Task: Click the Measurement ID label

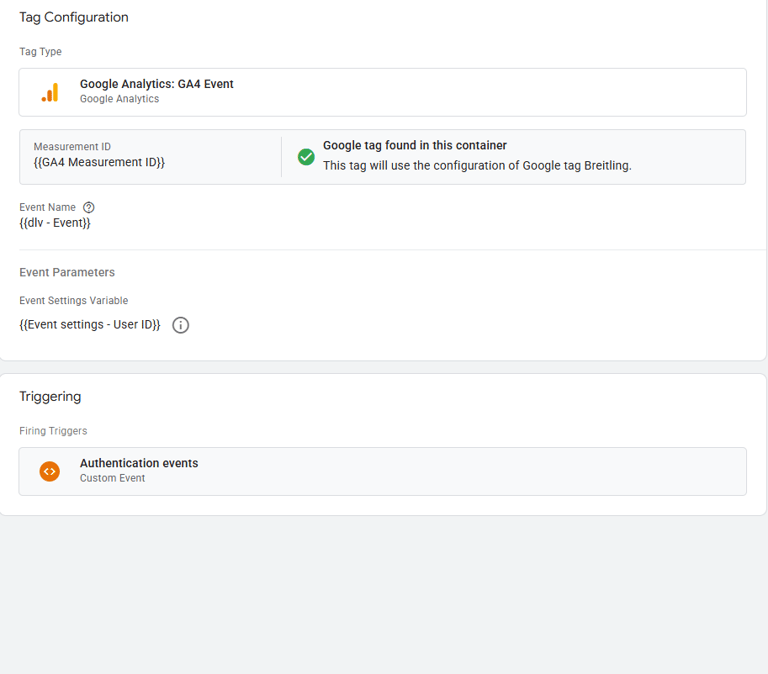Action: pos(72,147)
